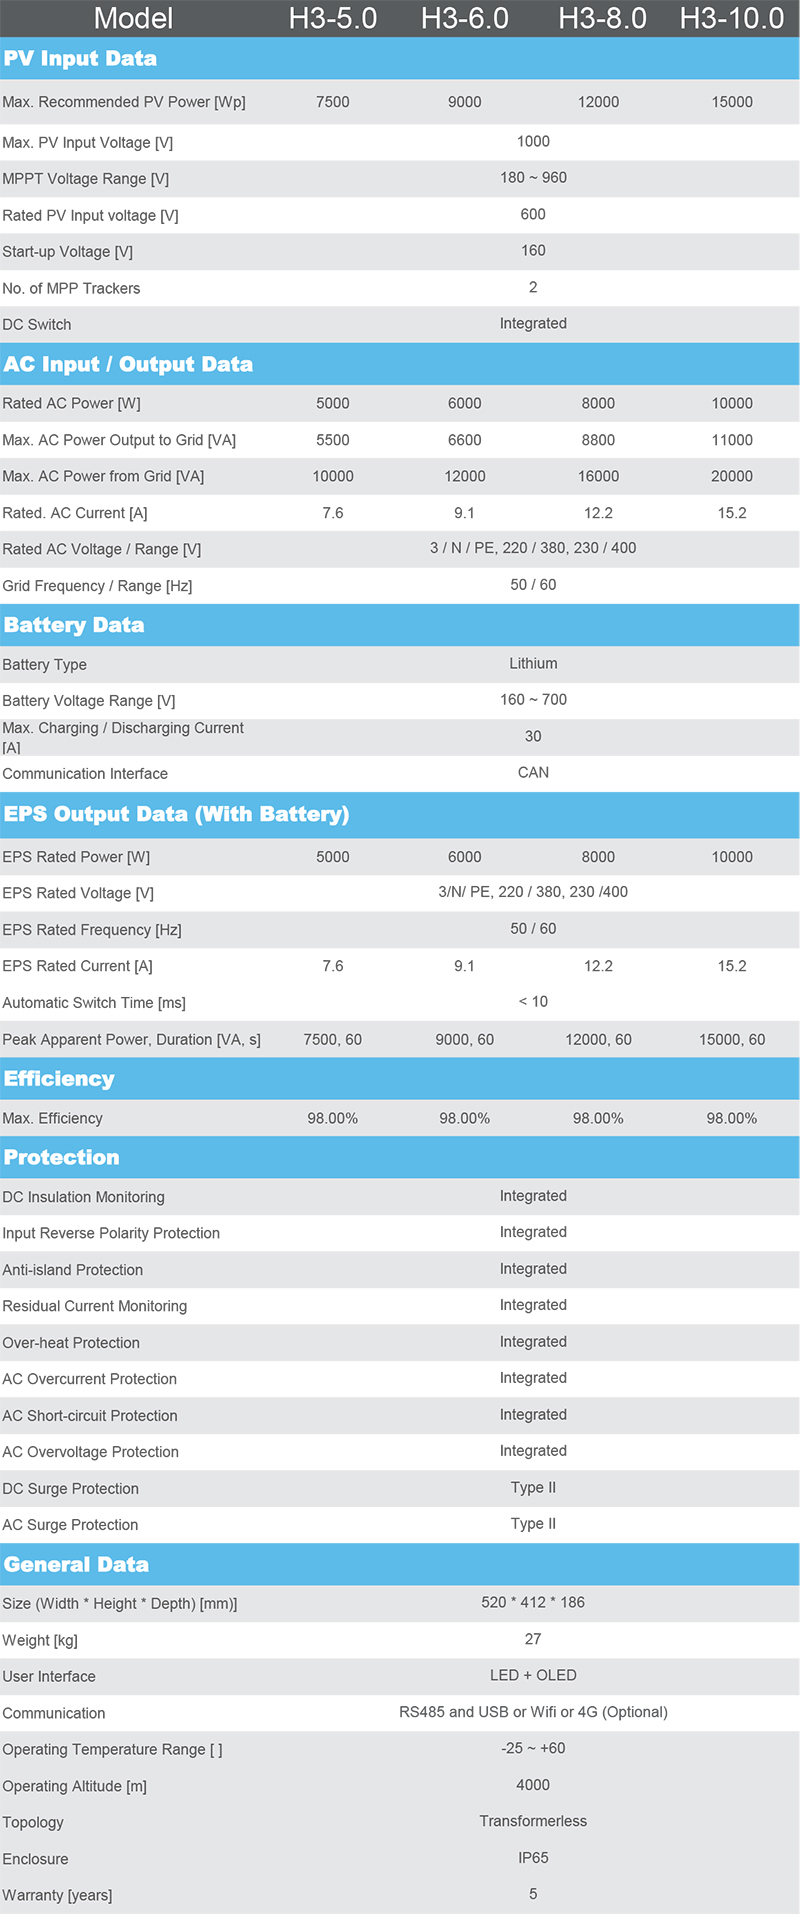
Task: Click the EPS Output Data section header
Action: coord(176,814)
